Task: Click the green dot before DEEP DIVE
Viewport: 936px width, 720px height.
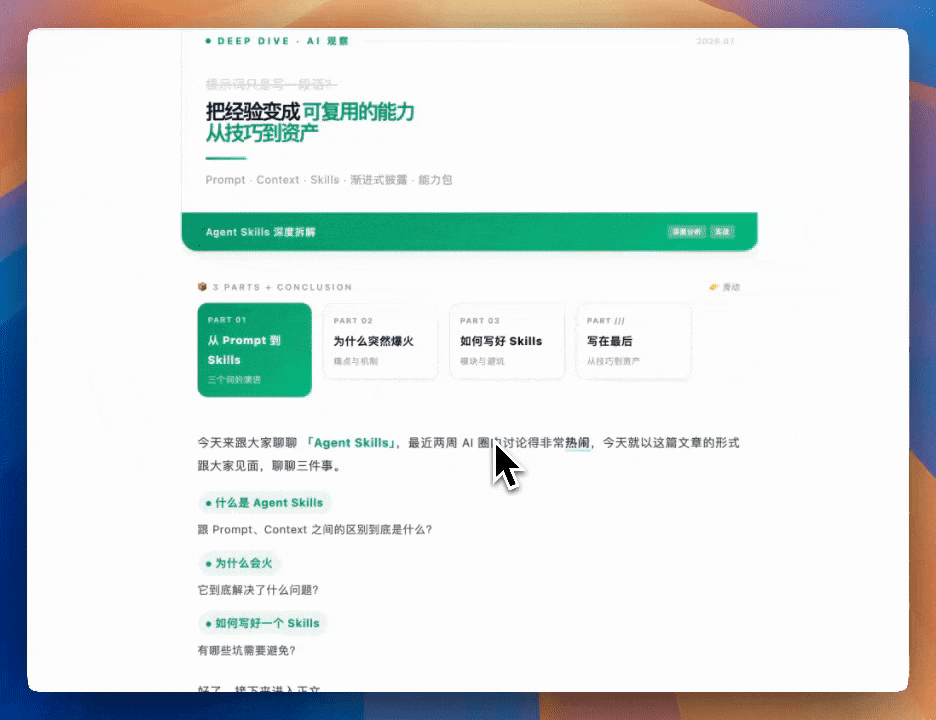Action: coord(208,41)
